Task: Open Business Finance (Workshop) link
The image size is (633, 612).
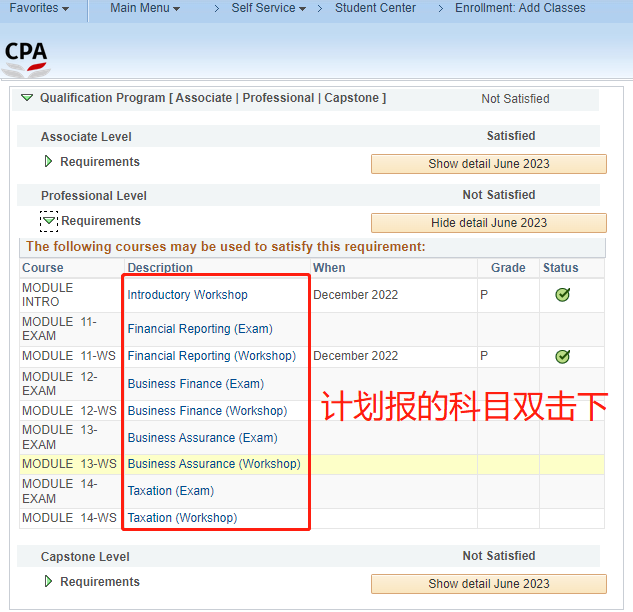Action: (x=207, y=411)
